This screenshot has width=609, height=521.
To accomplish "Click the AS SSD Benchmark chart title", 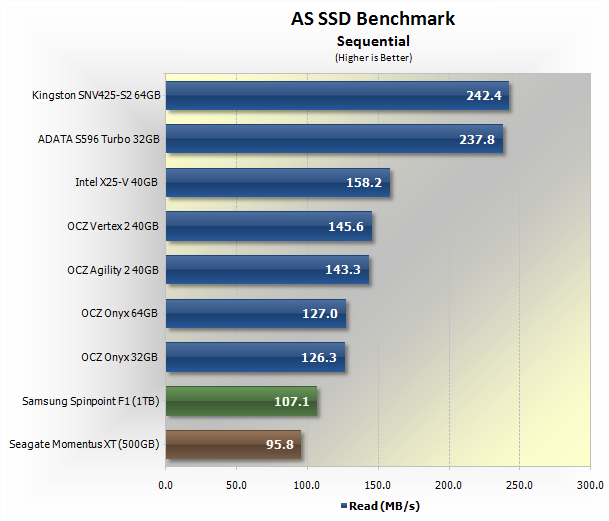I will point(373,19).
